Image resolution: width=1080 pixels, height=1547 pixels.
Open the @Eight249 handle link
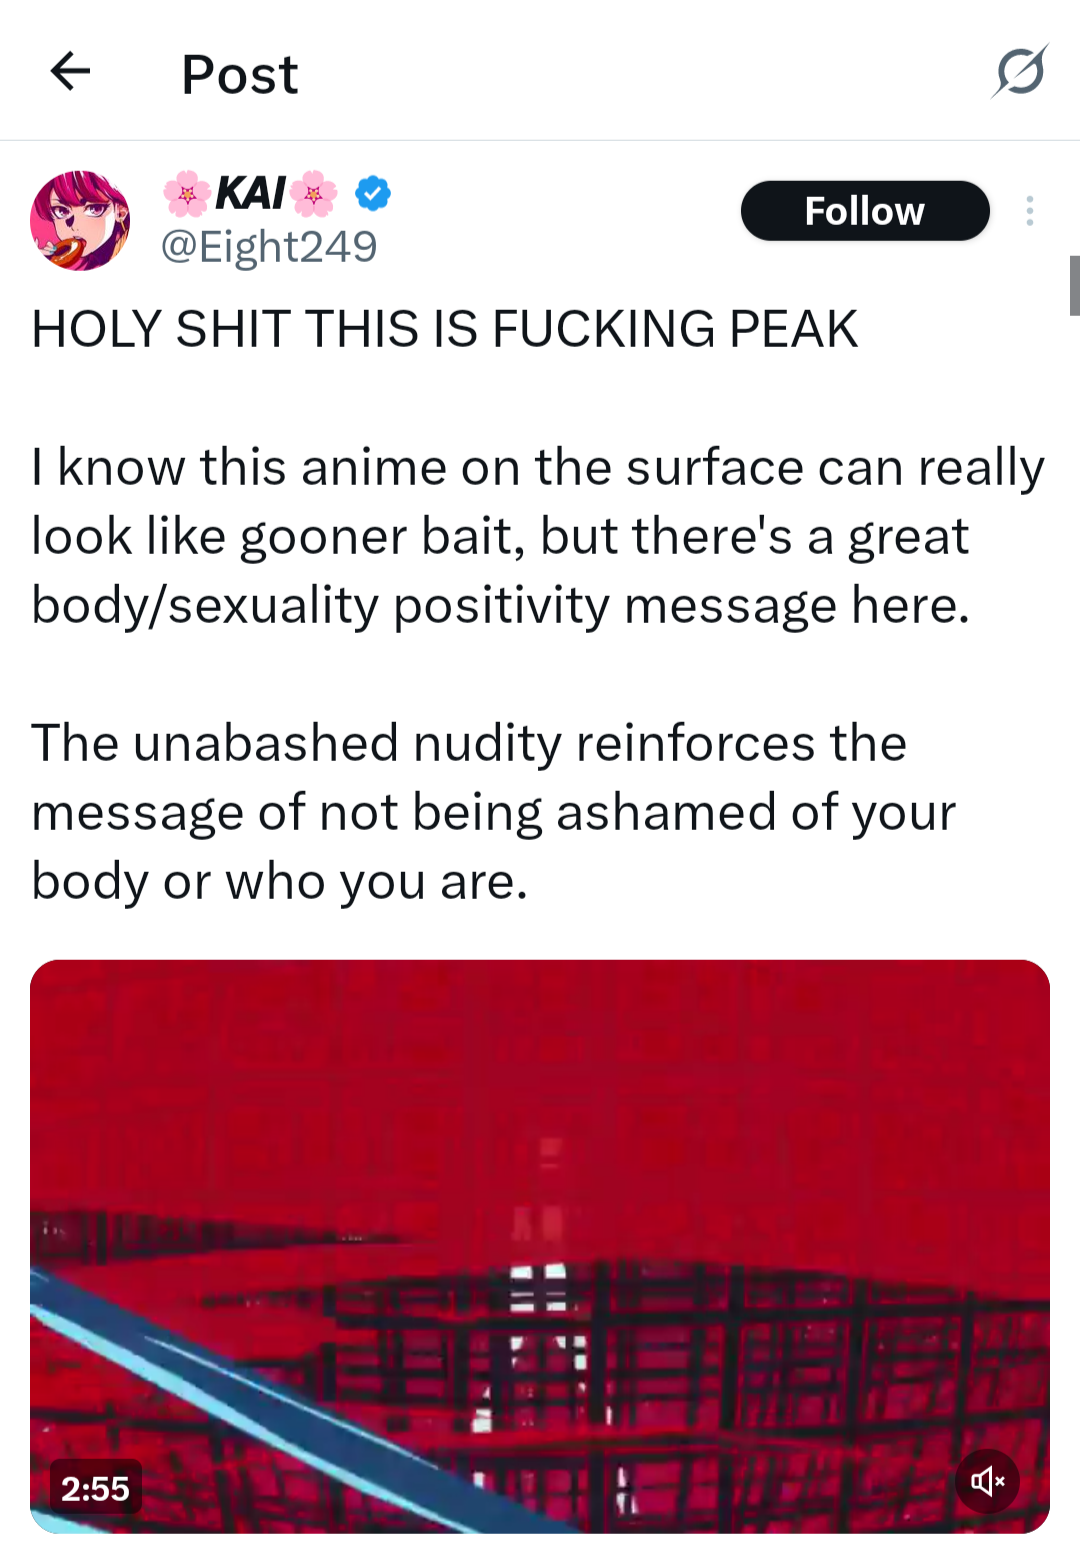point(269,246)
